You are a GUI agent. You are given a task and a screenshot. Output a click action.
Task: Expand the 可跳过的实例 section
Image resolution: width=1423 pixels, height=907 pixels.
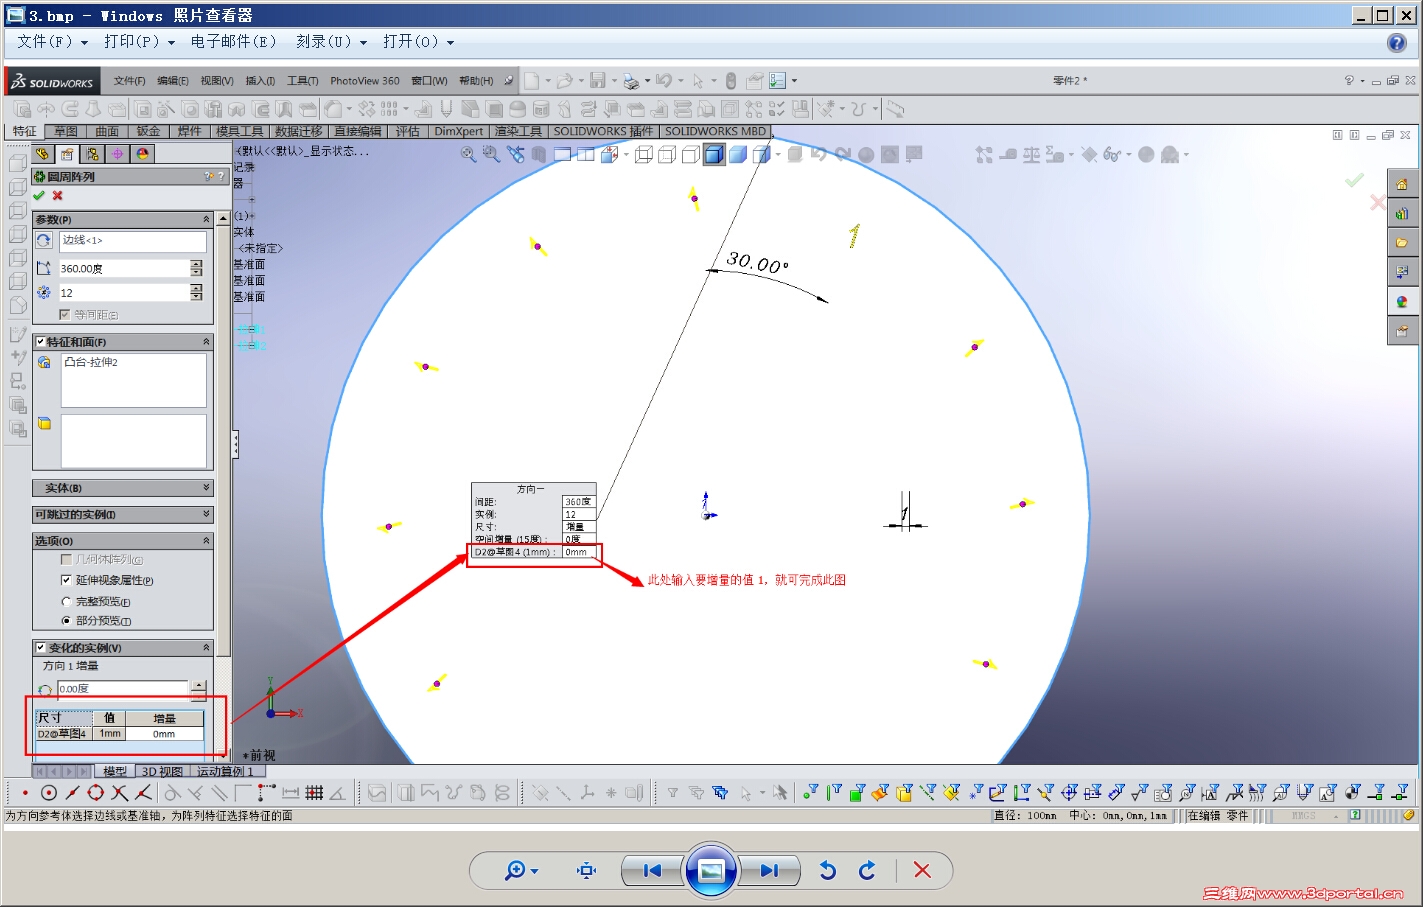[206, 514]
